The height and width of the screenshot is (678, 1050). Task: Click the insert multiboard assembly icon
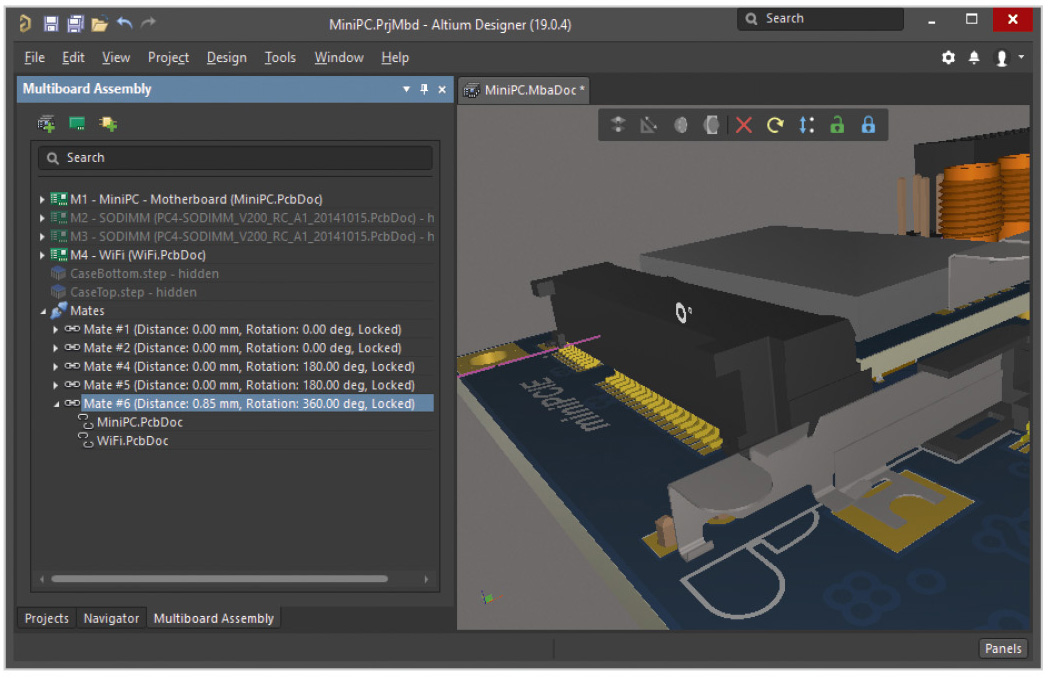[x=46, y=124]
